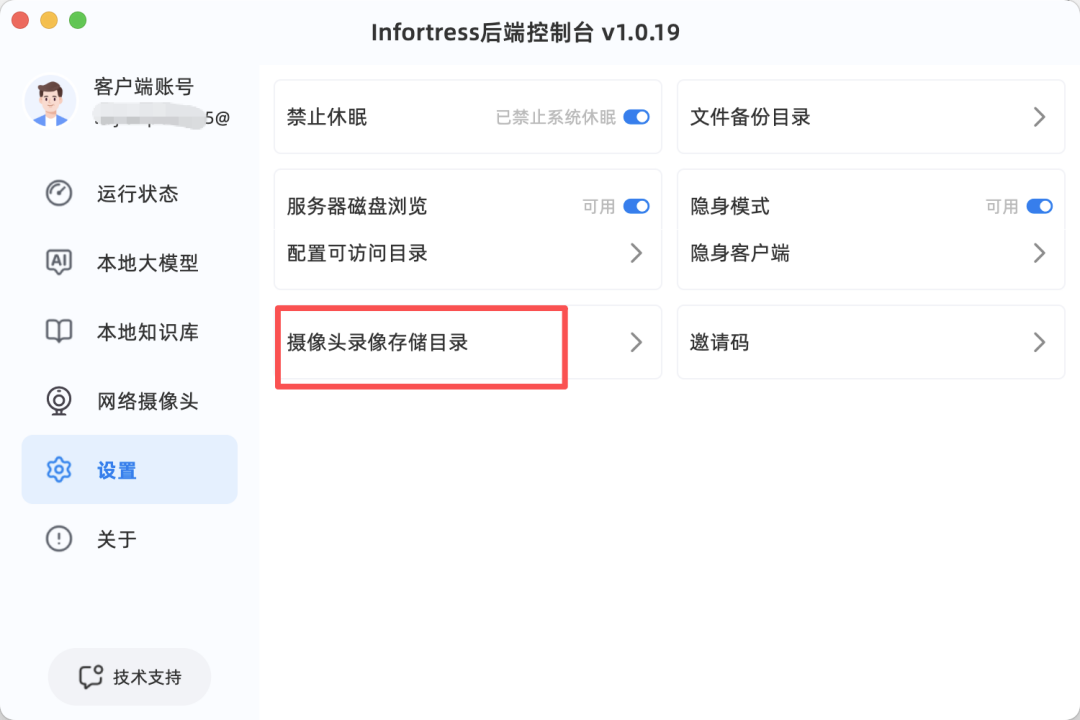
Task: Expand 配置可访问目录 chevron arrow
Action: (x=636, y=253)
